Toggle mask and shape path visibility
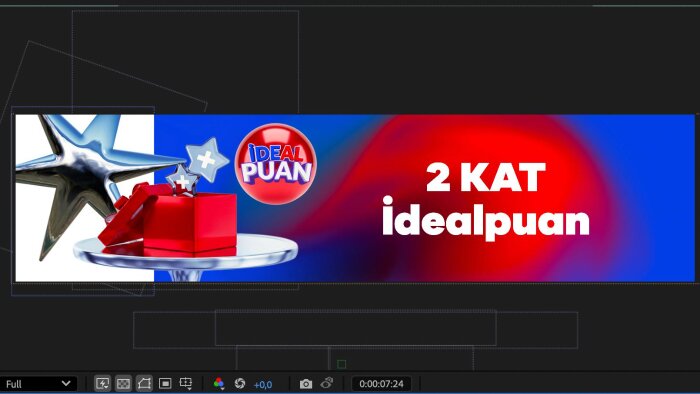 point(144,384)
